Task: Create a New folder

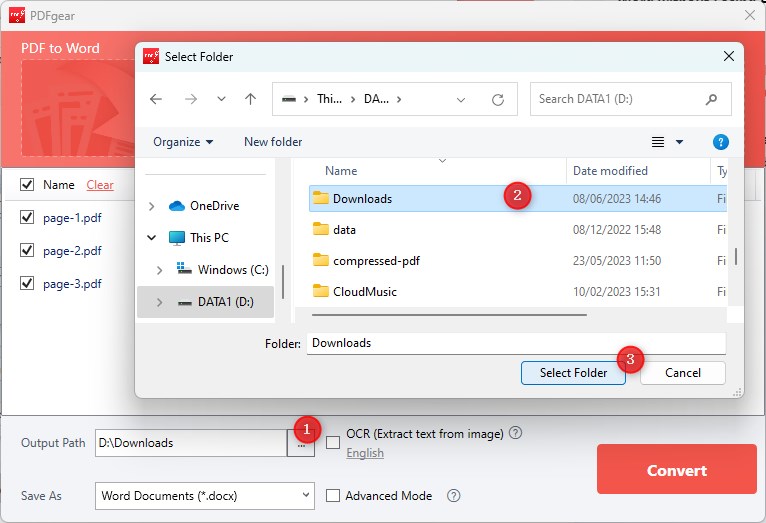Action: (273, 142)
